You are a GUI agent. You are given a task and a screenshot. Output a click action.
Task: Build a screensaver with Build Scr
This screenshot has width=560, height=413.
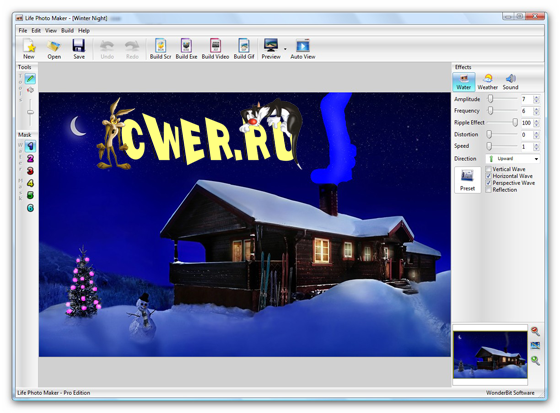tap(160, 49)
